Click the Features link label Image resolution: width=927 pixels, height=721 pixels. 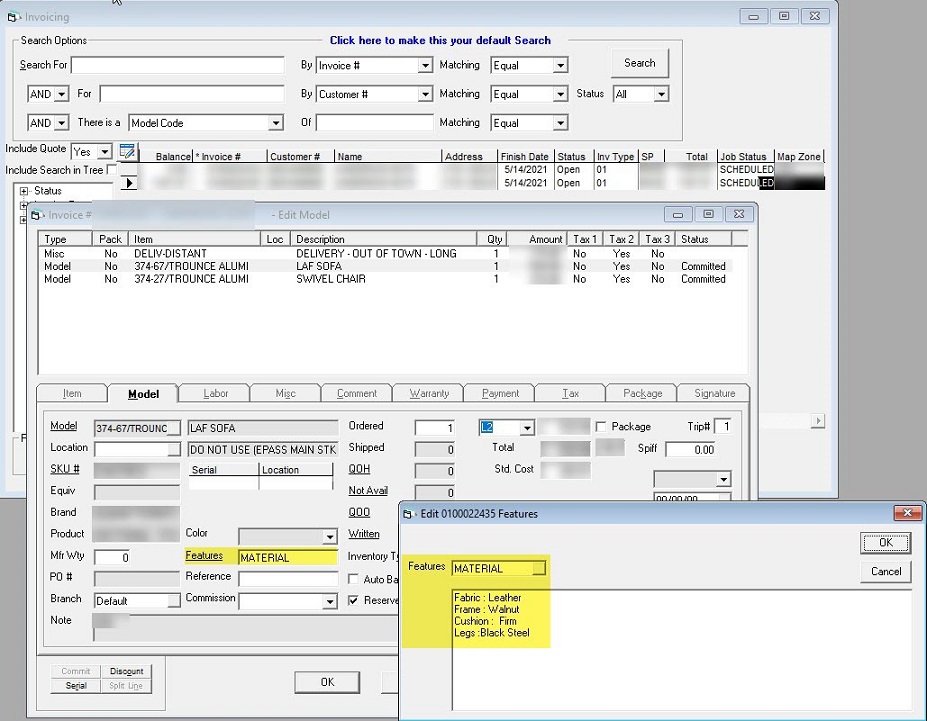204,556
